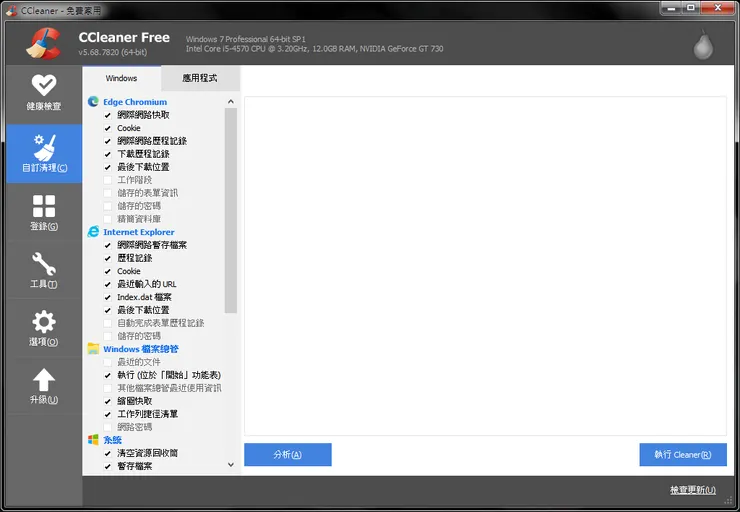
Task: Toggle 歷程記錄 under Internet Explorer
Action: (108, 258)
